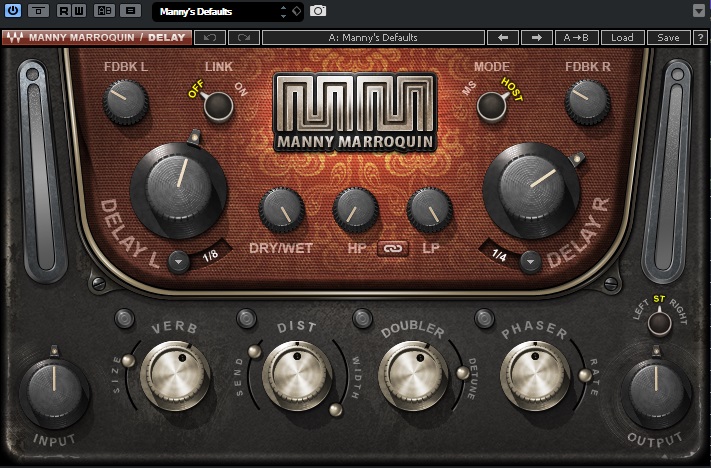Load the previous preset with left arrow

(x=503, y=38)
